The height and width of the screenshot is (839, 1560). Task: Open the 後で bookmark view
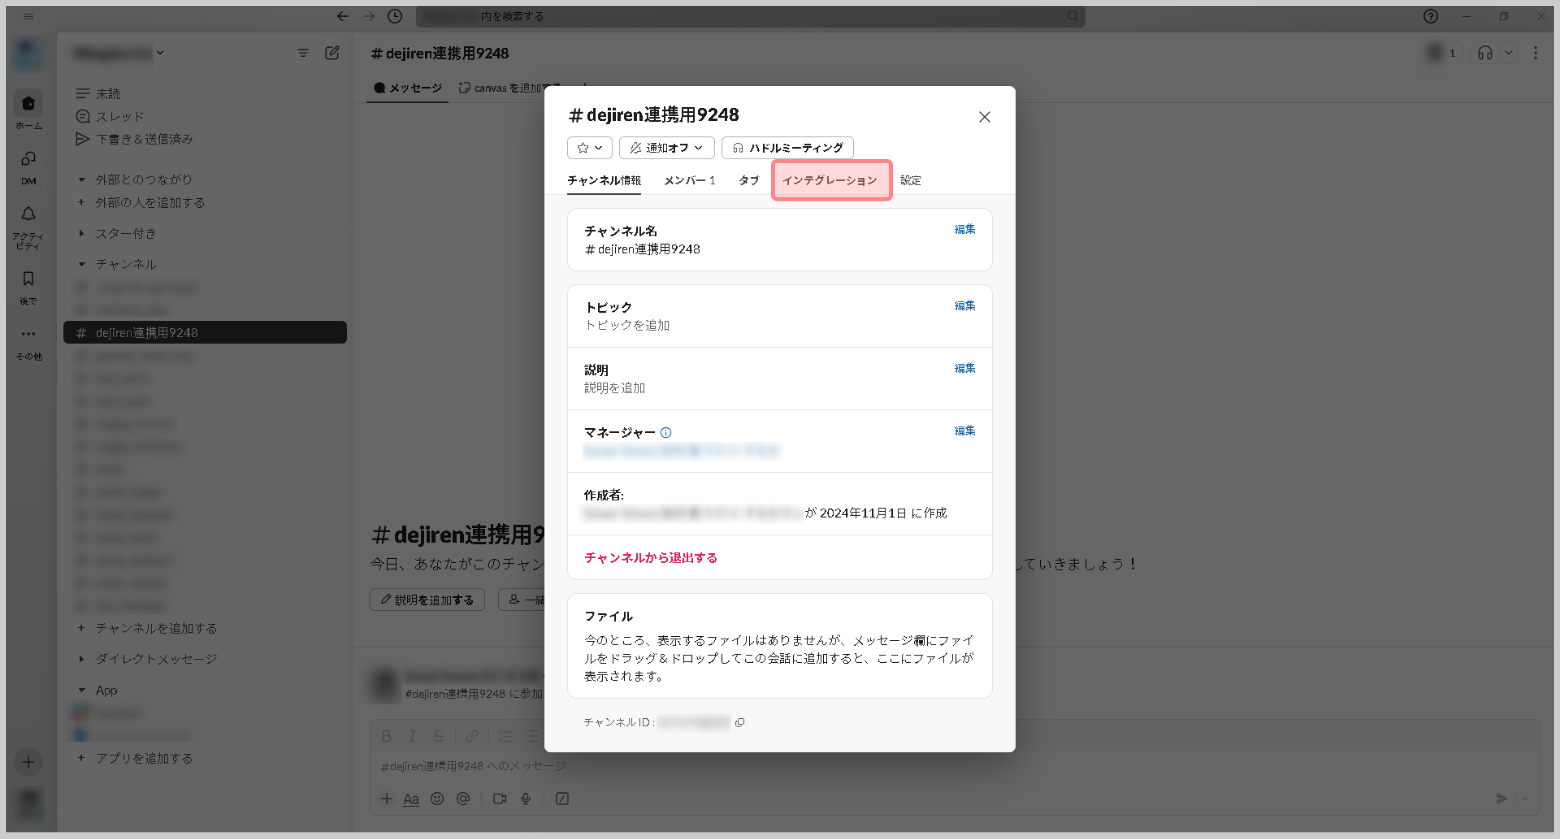tap(28, 286)
